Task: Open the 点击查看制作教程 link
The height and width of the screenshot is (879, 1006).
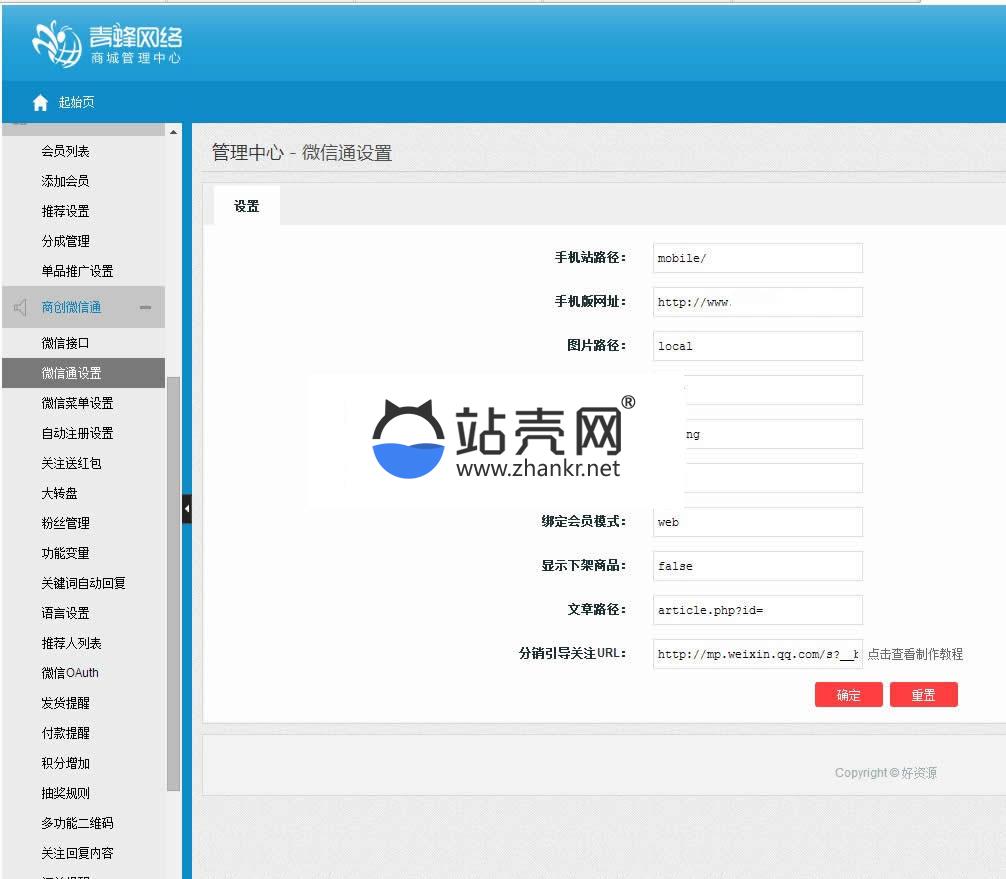Action: [915, 654]
